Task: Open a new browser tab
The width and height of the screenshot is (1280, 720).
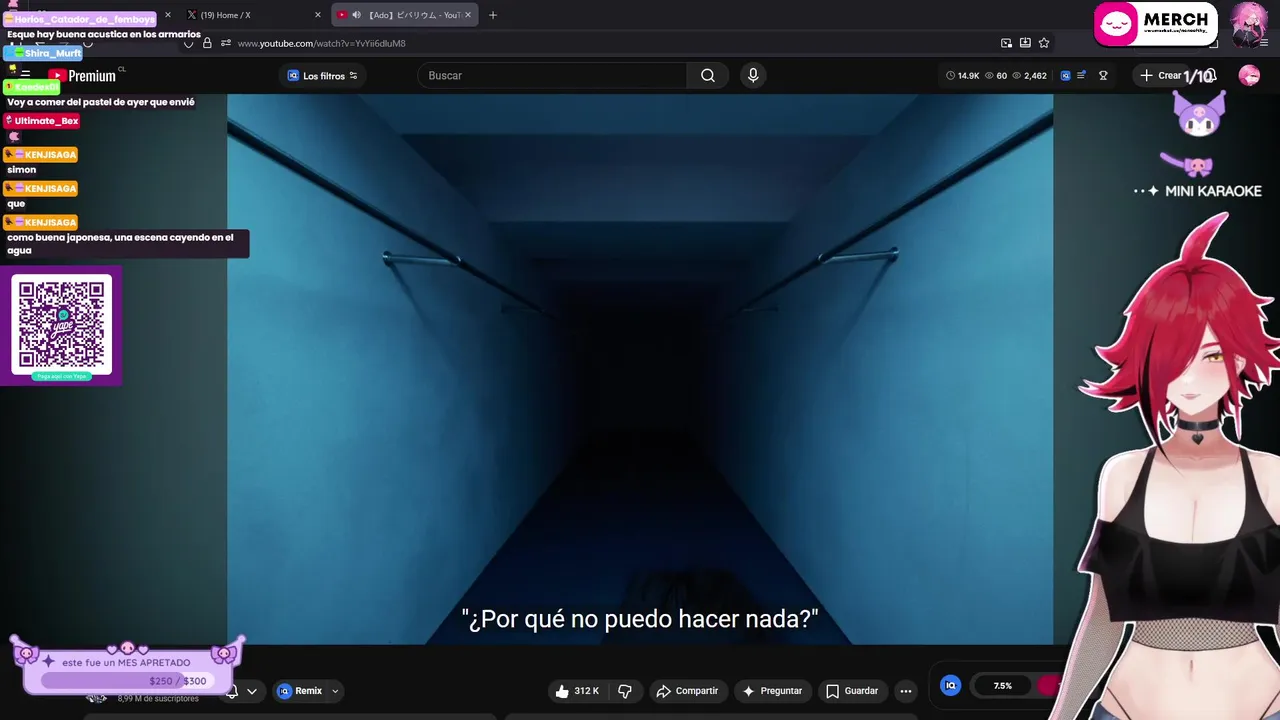Action: click(492, 15)
